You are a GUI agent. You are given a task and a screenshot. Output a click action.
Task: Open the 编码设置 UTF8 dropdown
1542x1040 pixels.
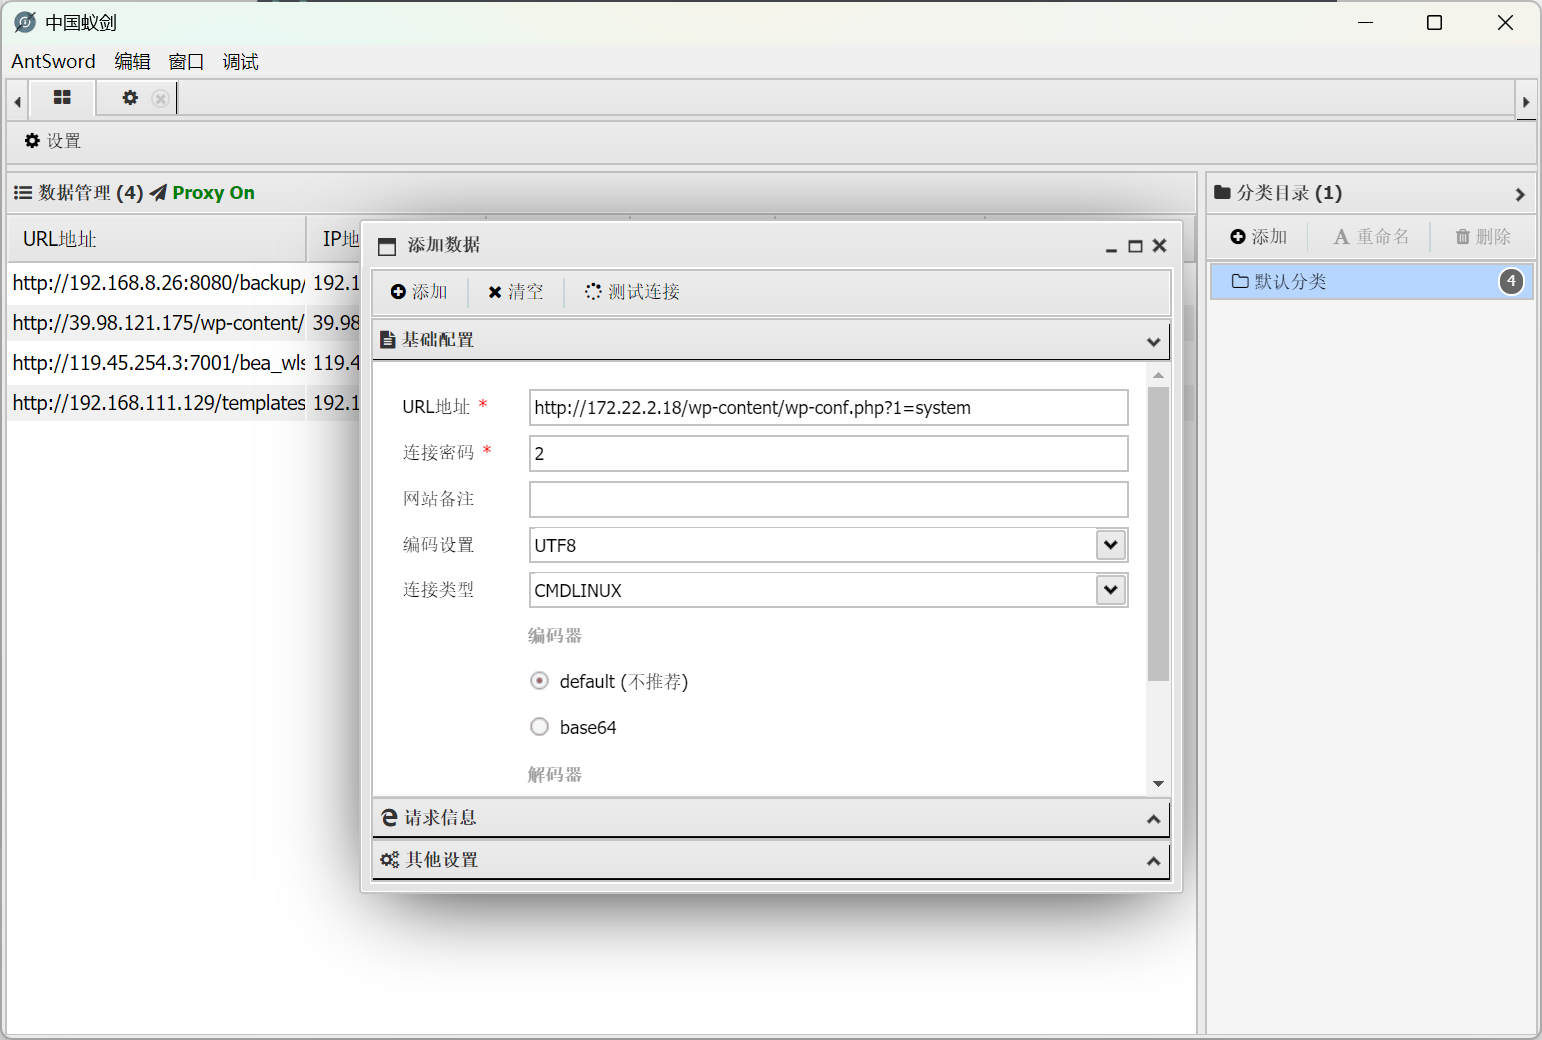(1110, 545)
